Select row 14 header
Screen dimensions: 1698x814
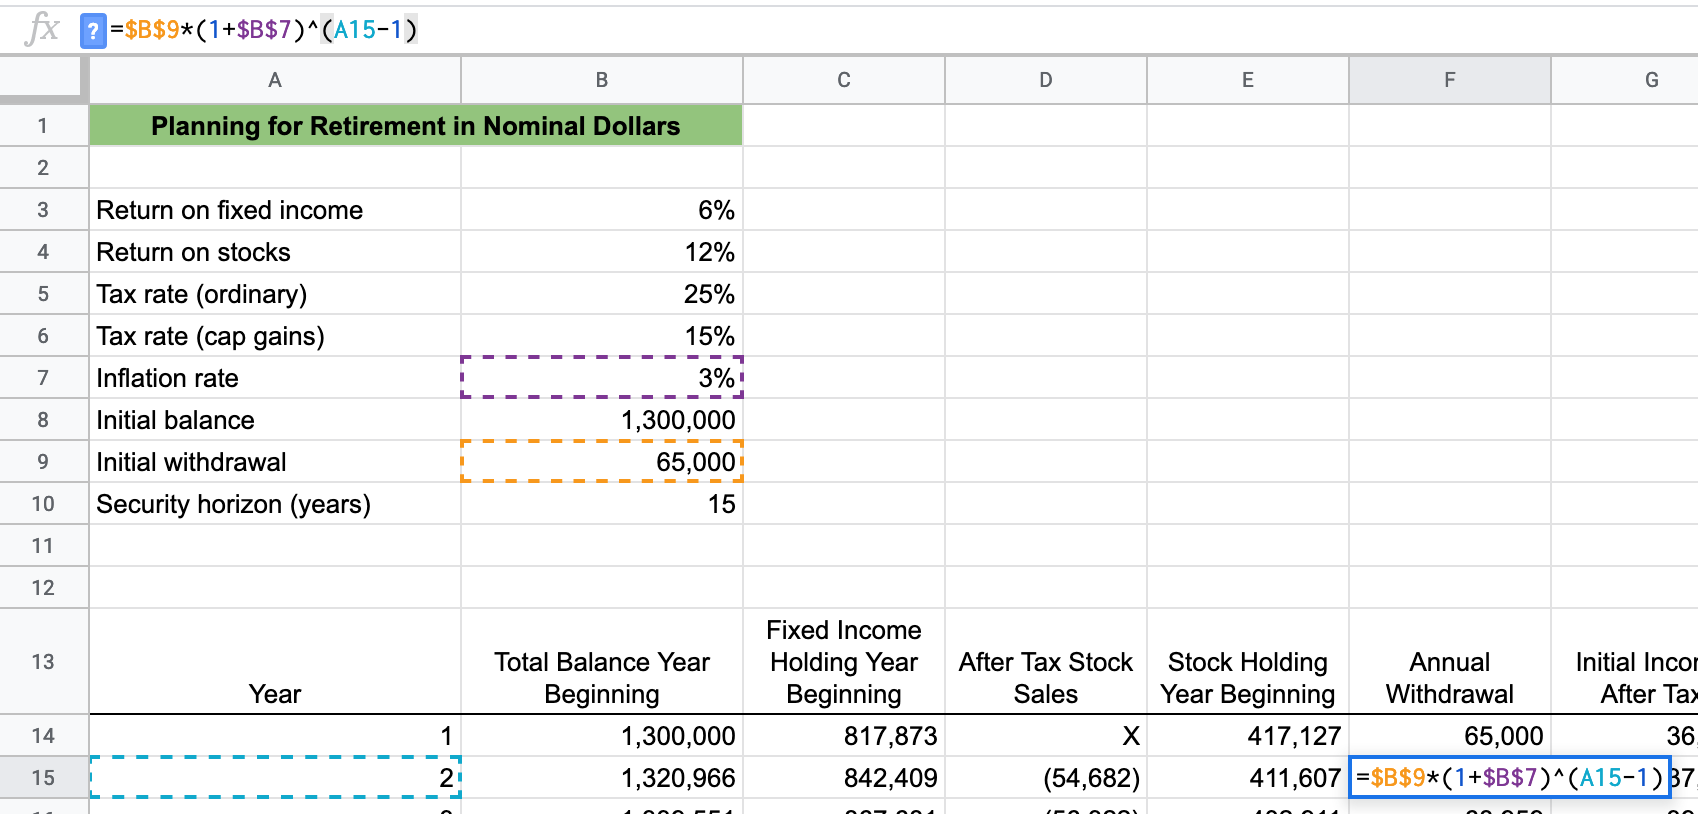(43, 736)
